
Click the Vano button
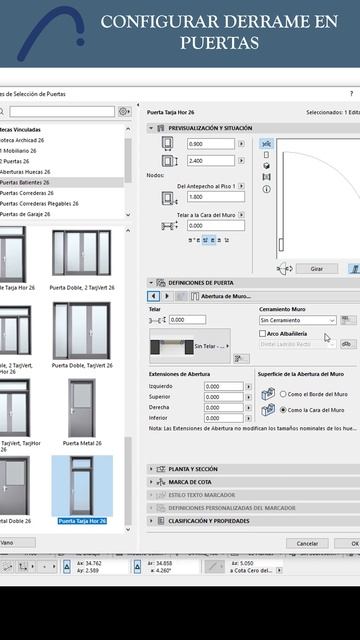point(18,543)
